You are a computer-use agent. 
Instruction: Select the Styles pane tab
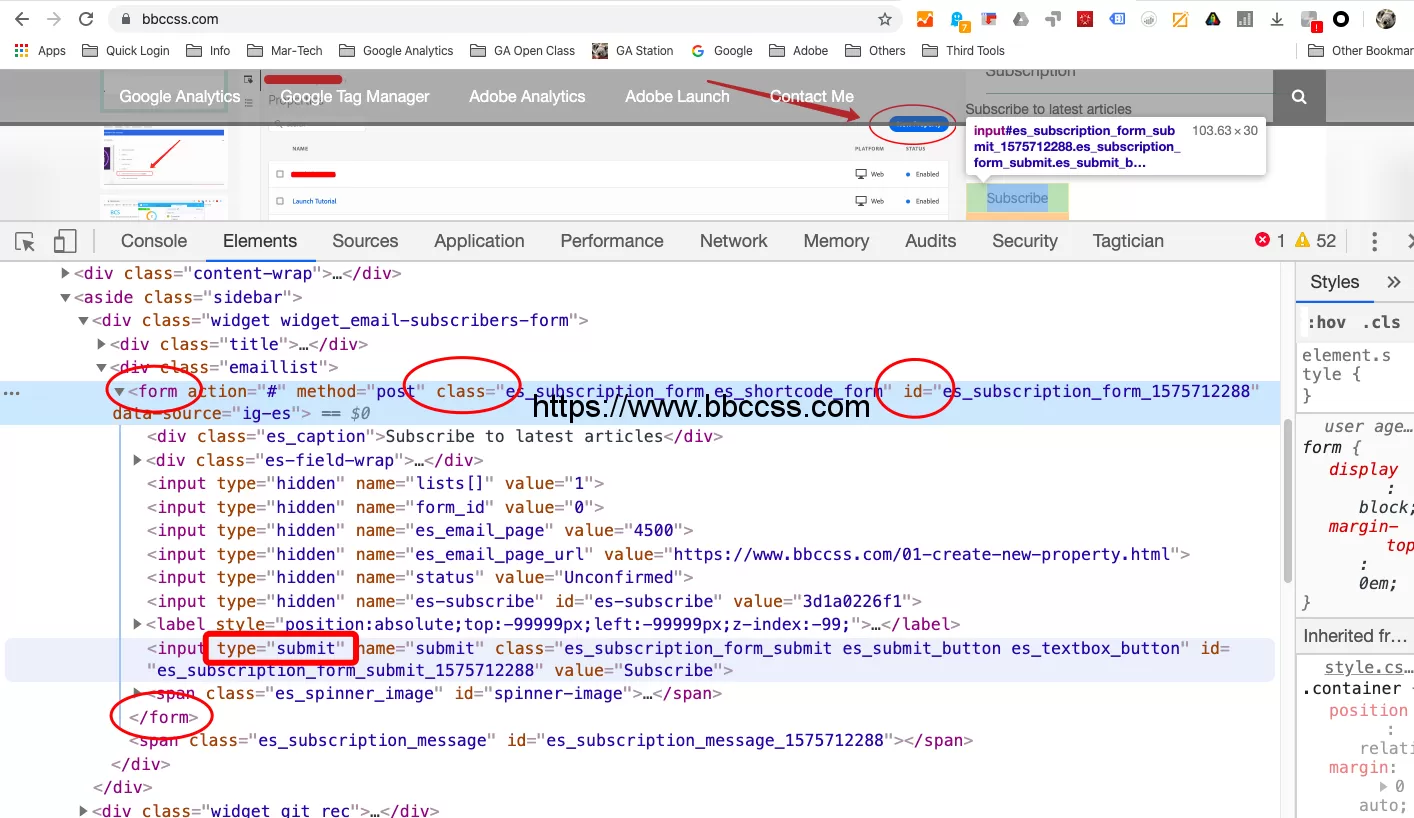(1334, 282)
